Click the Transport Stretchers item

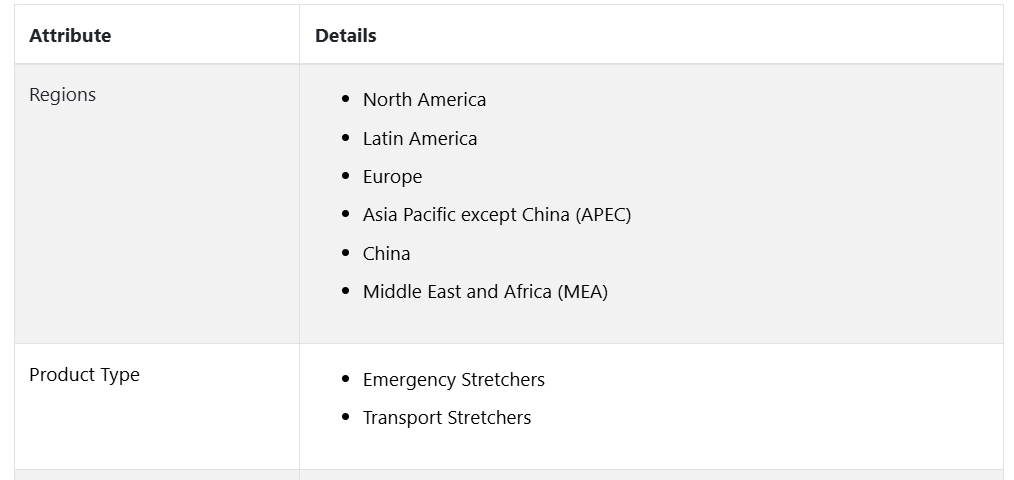pyautogui.click(x=447, y=418)
